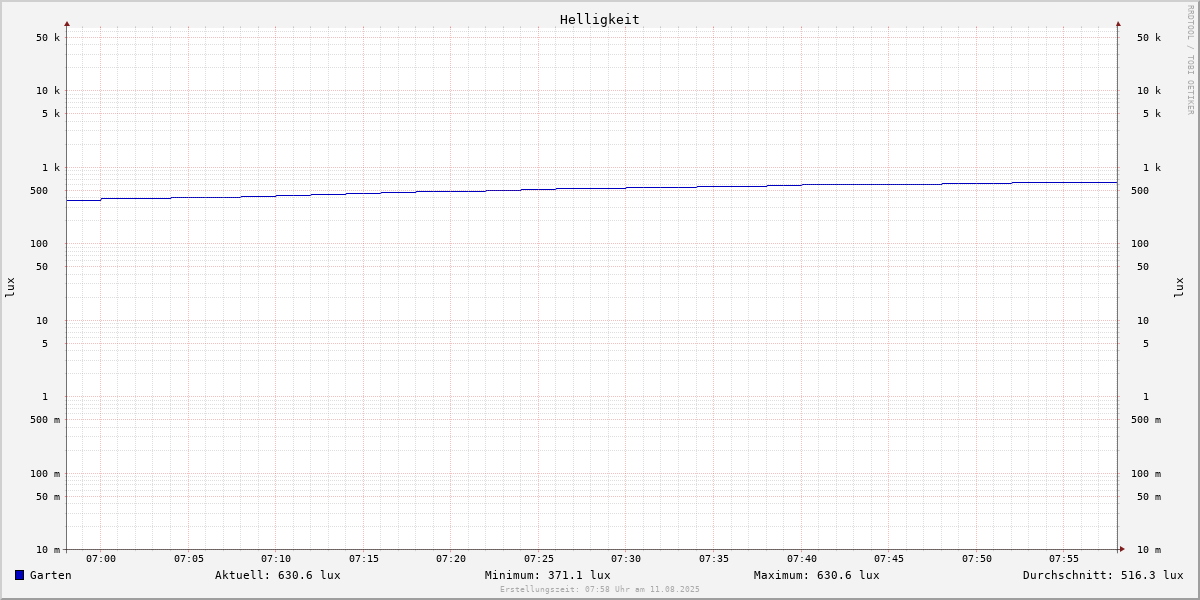Click the Maximum: 630.6 lux value
Screen dimensions: 1200x600
[x=817, y=575]
